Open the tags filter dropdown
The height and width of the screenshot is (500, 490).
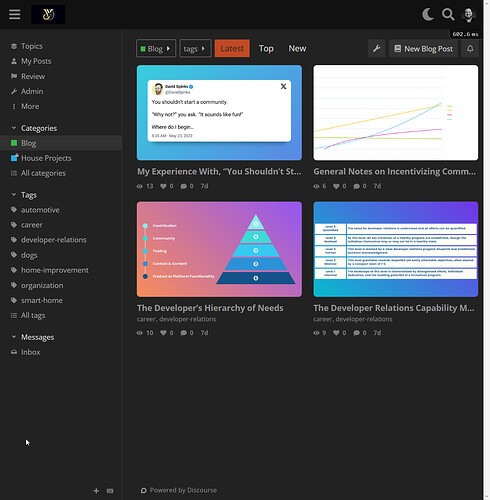pos(195,48)
